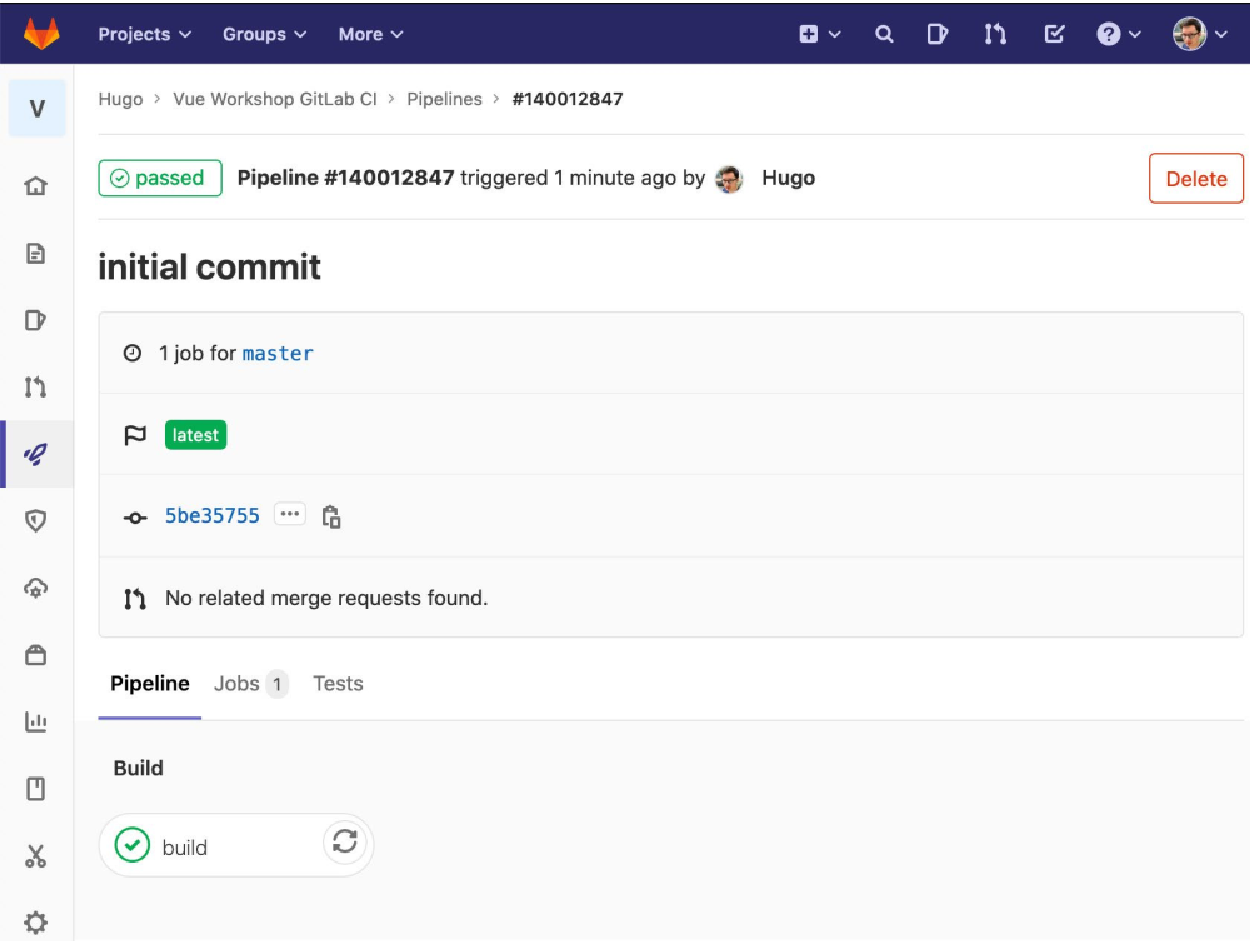The image size is (1251, 945).
Task: Open the issues icon in top bar
Action: [x=937, y=34]
